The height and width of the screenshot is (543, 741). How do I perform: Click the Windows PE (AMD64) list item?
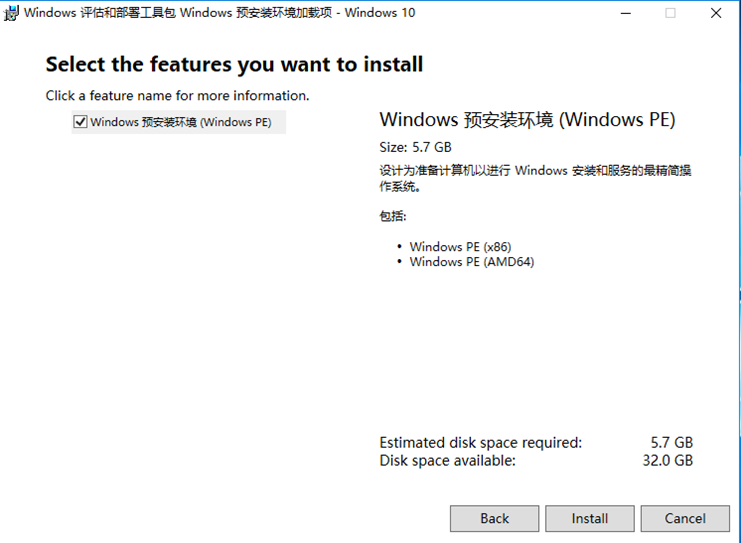tap(471, 262)
